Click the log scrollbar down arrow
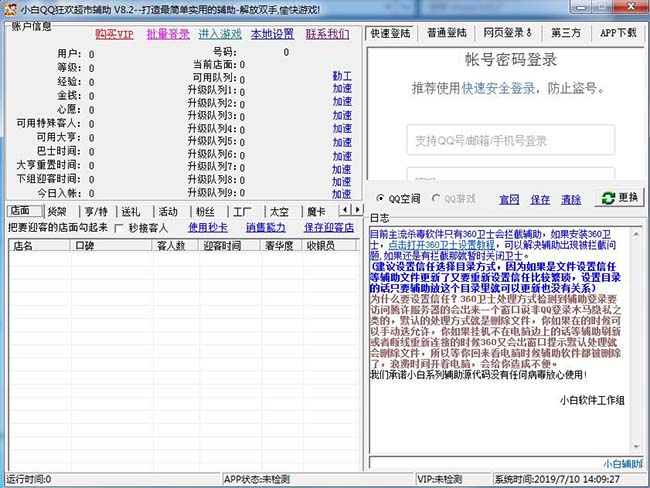The height and width of the screenshot is (488, 650). point(636,447)
